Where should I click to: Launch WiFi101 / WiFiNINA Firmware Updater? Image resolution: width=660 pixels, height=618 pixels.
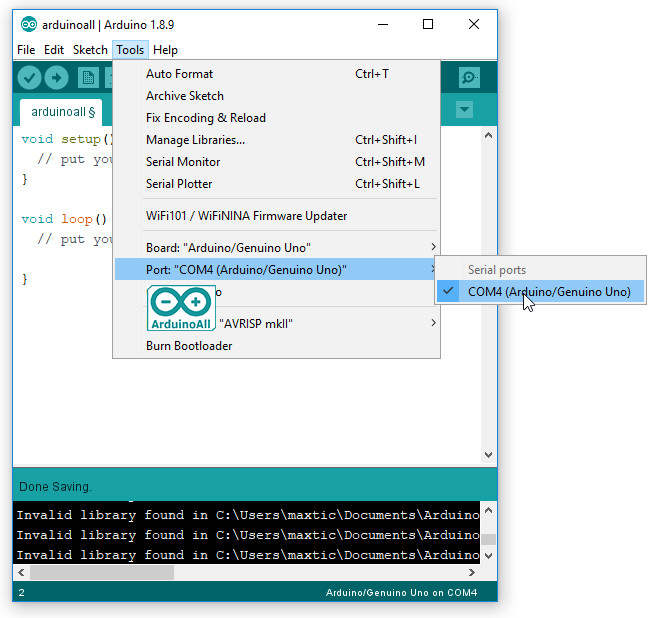(277, 216)
